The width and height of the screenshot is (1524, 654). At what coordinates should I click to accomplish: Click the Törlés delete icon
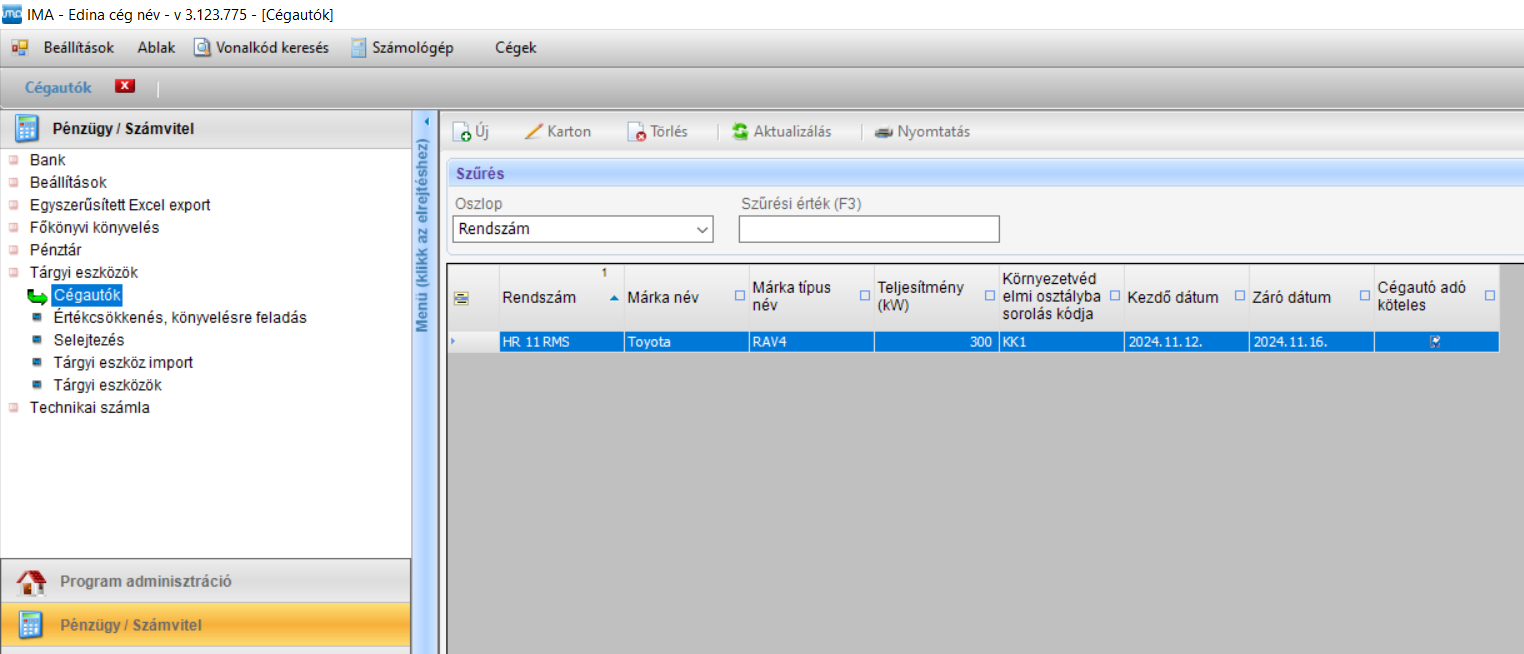point(636,132)
